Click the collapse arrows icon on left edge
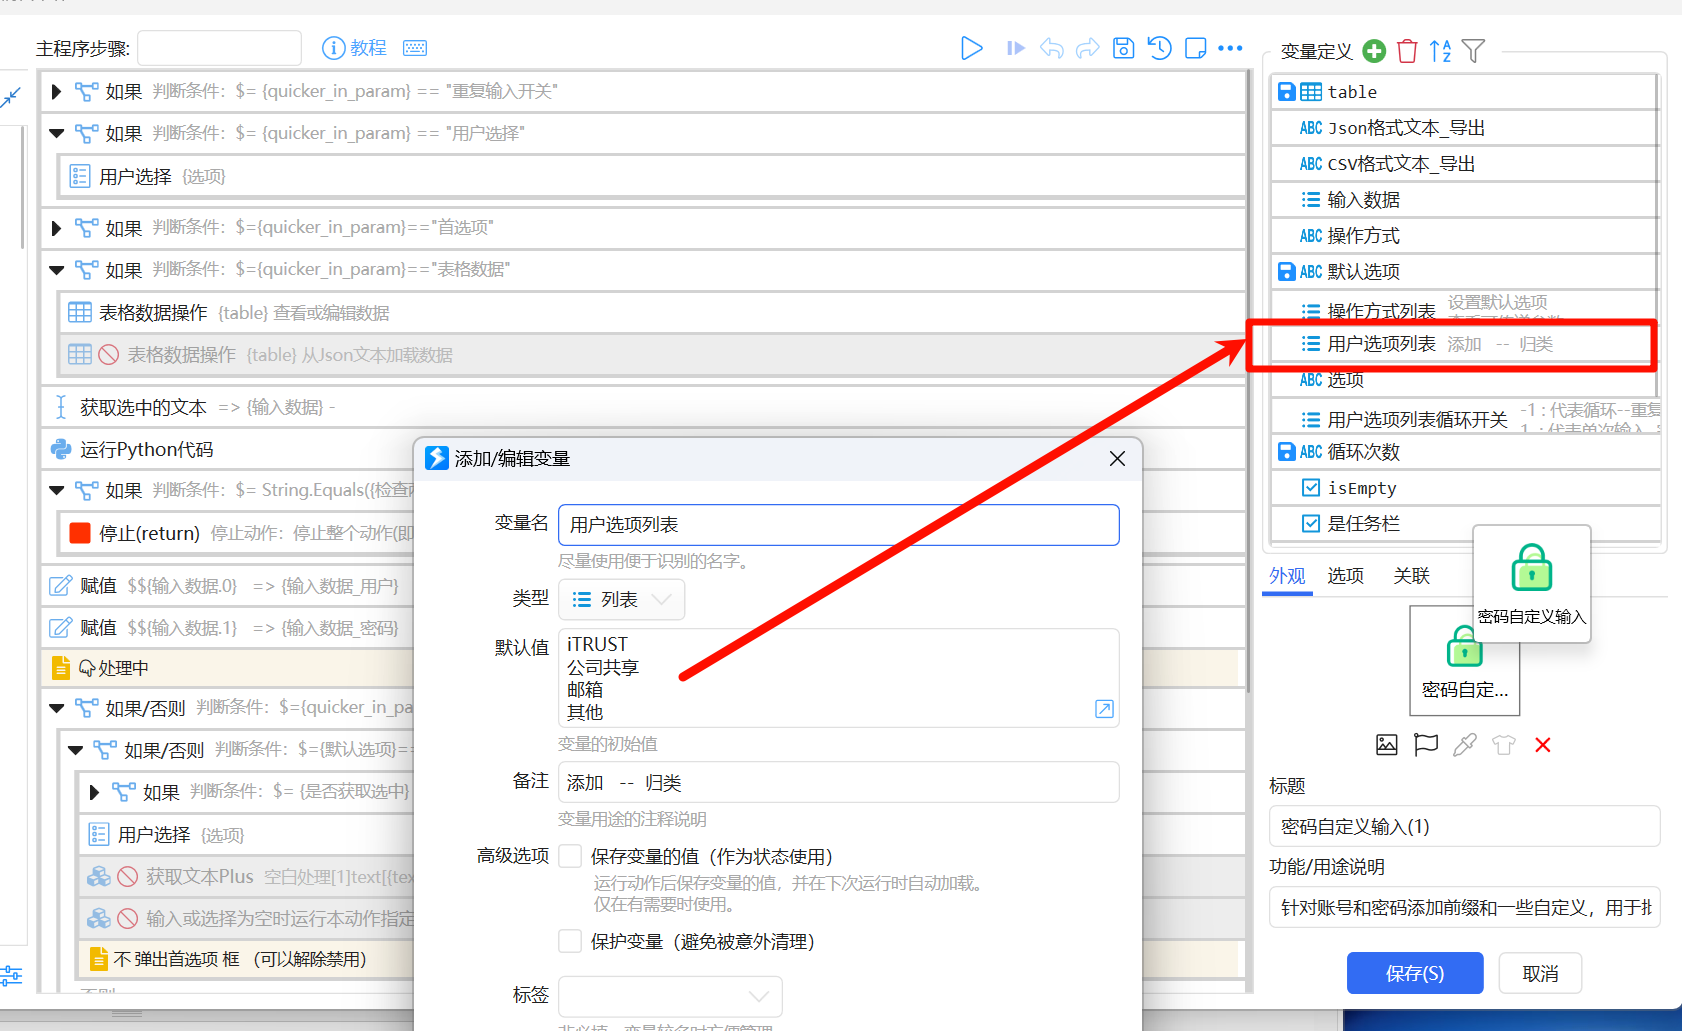 pos(11,97)
